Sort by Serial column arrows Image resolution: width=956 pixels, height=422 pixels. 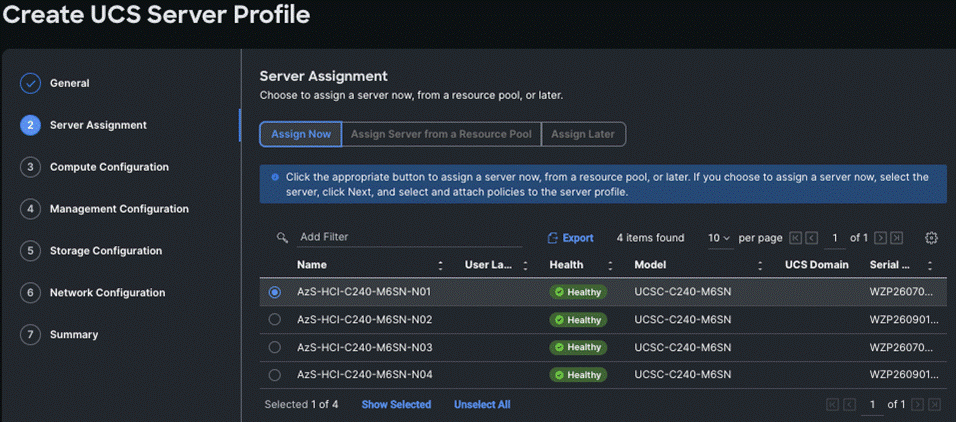[x=930, y=265]
